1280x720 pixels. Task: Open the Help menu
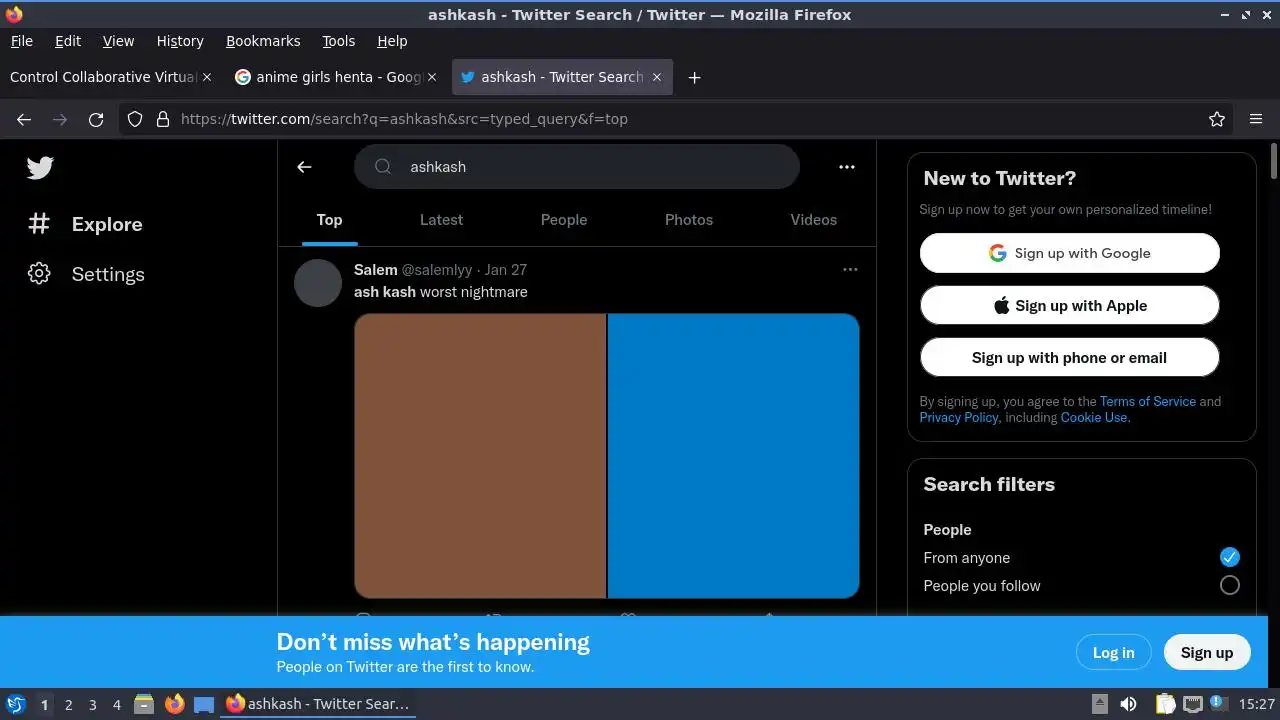click(392, 41)
